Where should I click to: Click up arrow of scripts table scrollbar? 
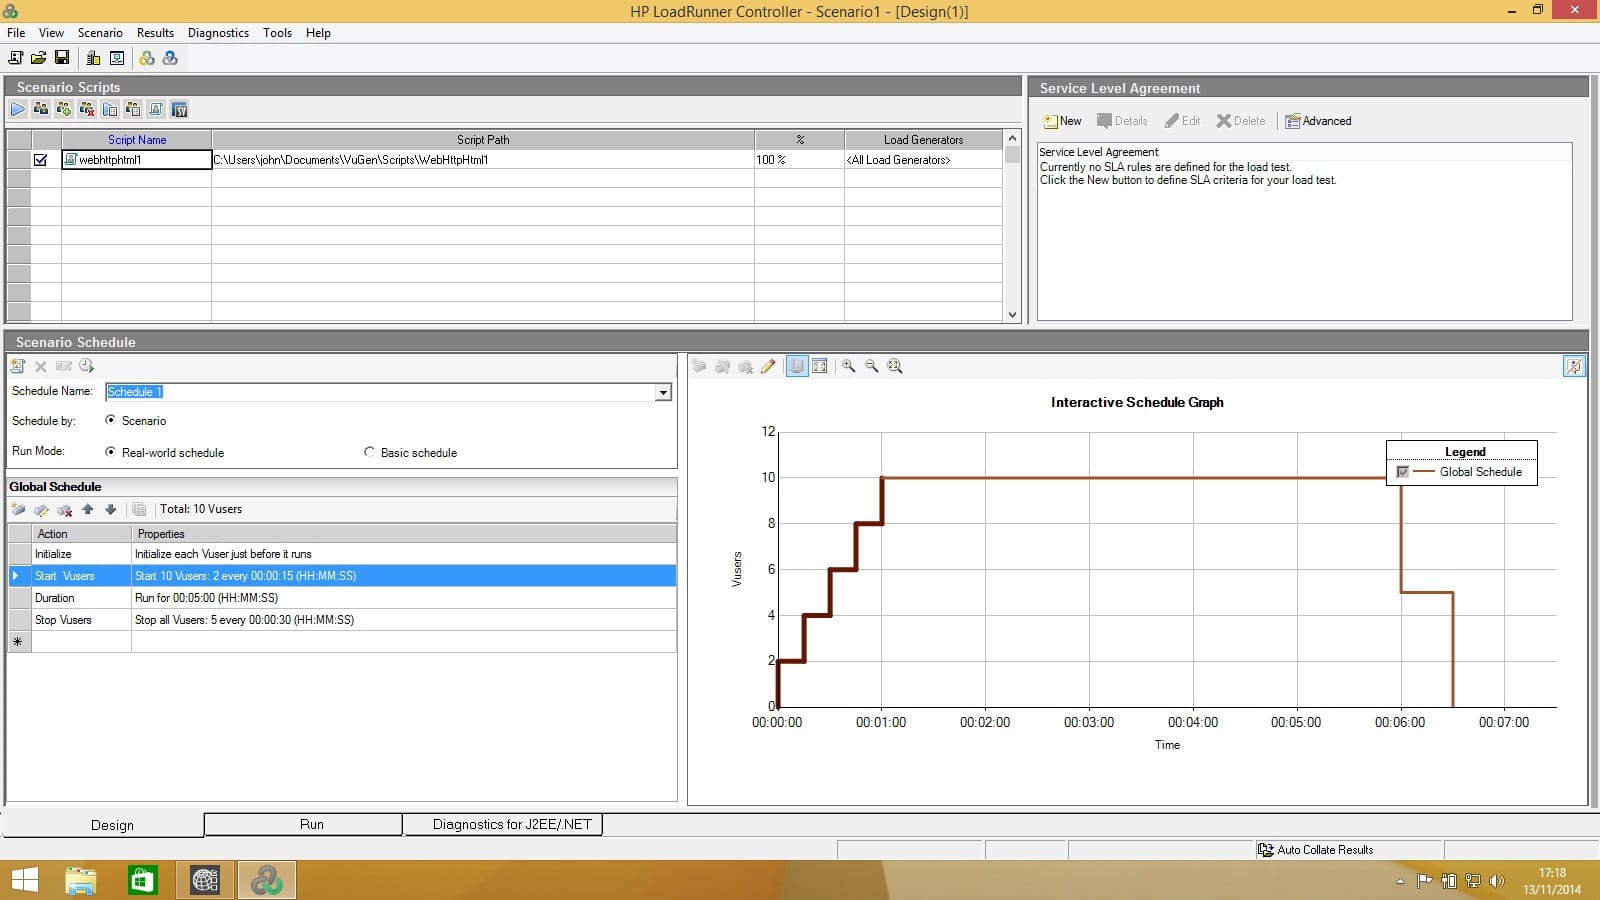(x=1012, y=138)
